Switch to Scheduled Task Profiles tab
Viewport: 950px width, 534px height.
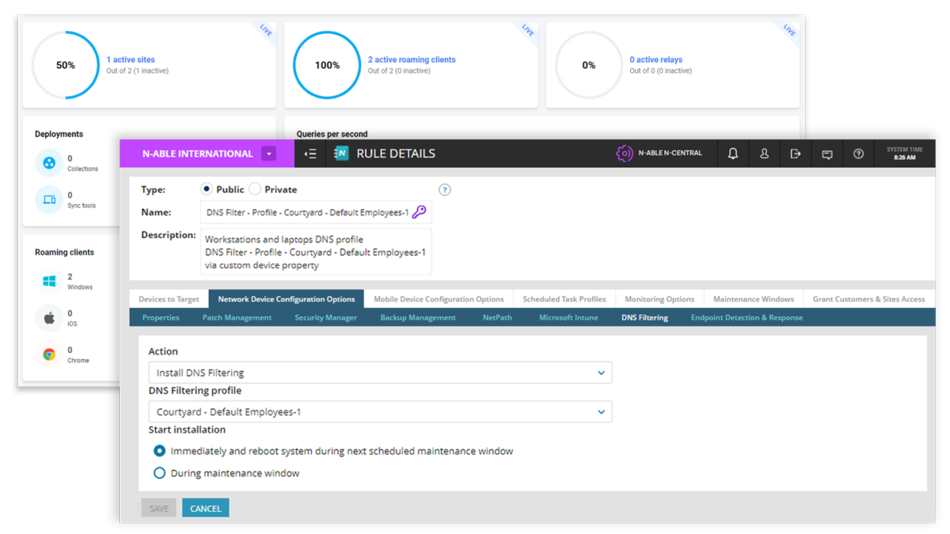(564, 299)
